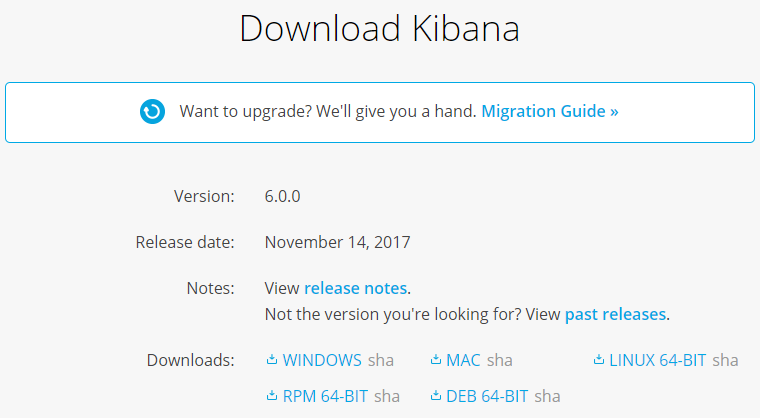Click download icon beside WINDOWS
This screenshot has width=760, height=418.
(272, 359)
